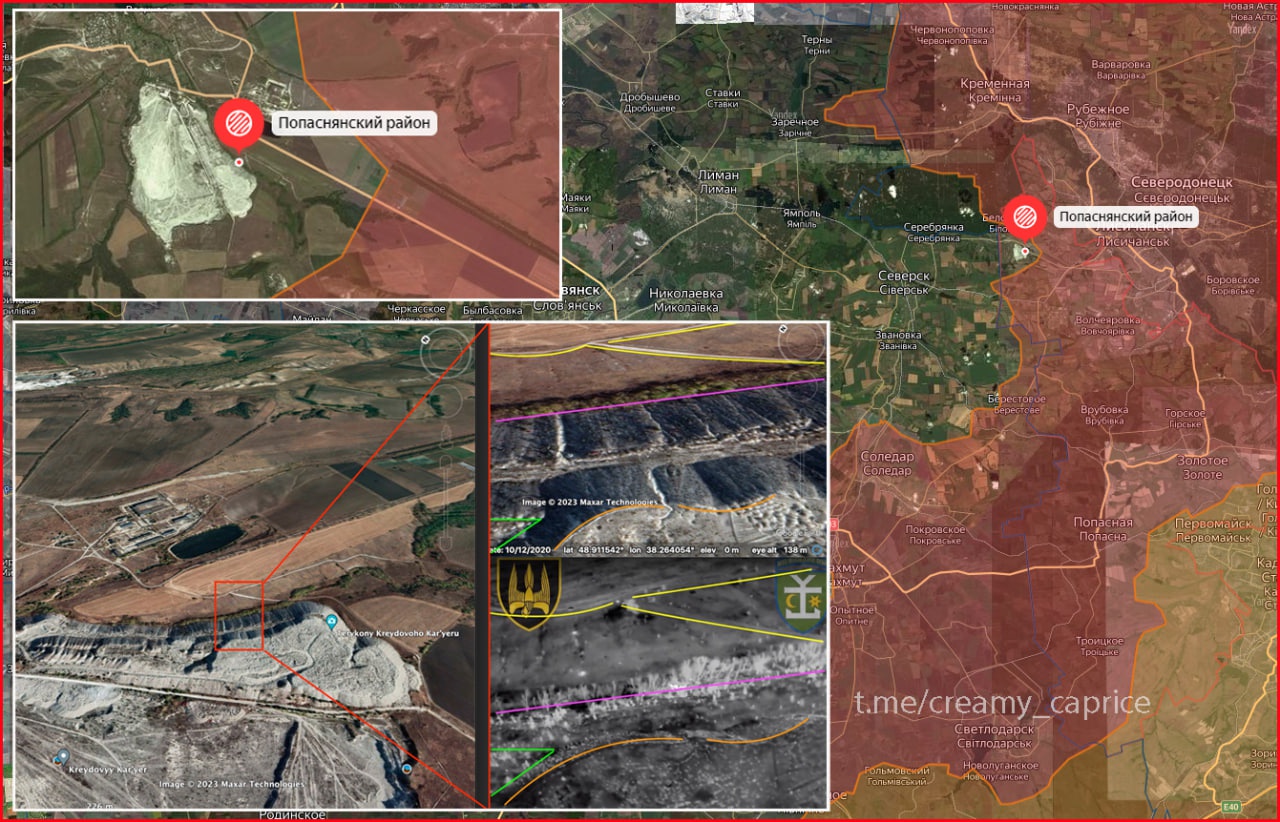Click the Троицкое village label
This screenshot has height=822, width=1280.
pos(1099,640)
